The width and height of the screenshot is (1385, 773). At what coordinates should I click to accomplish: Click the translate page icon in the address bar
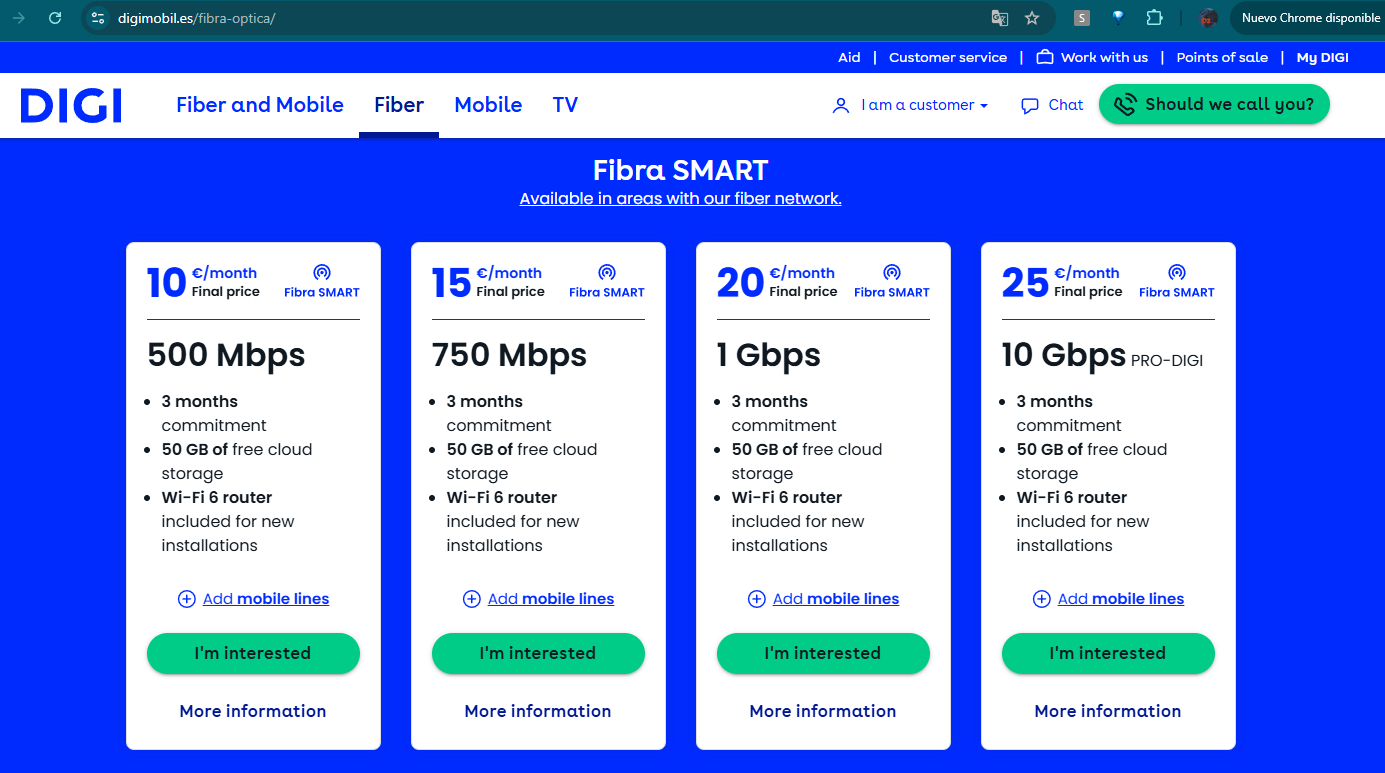coord(999,18)
